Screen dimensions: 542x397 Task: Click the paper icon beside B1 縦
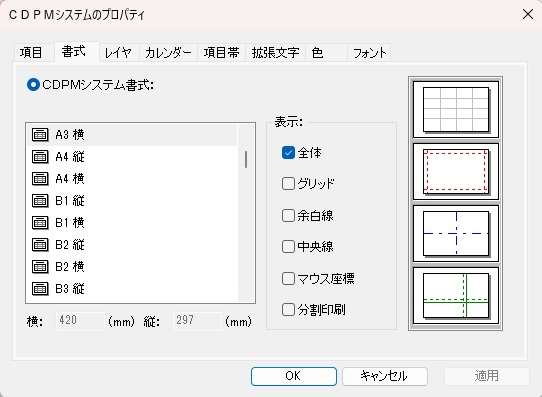click(40, 201)
